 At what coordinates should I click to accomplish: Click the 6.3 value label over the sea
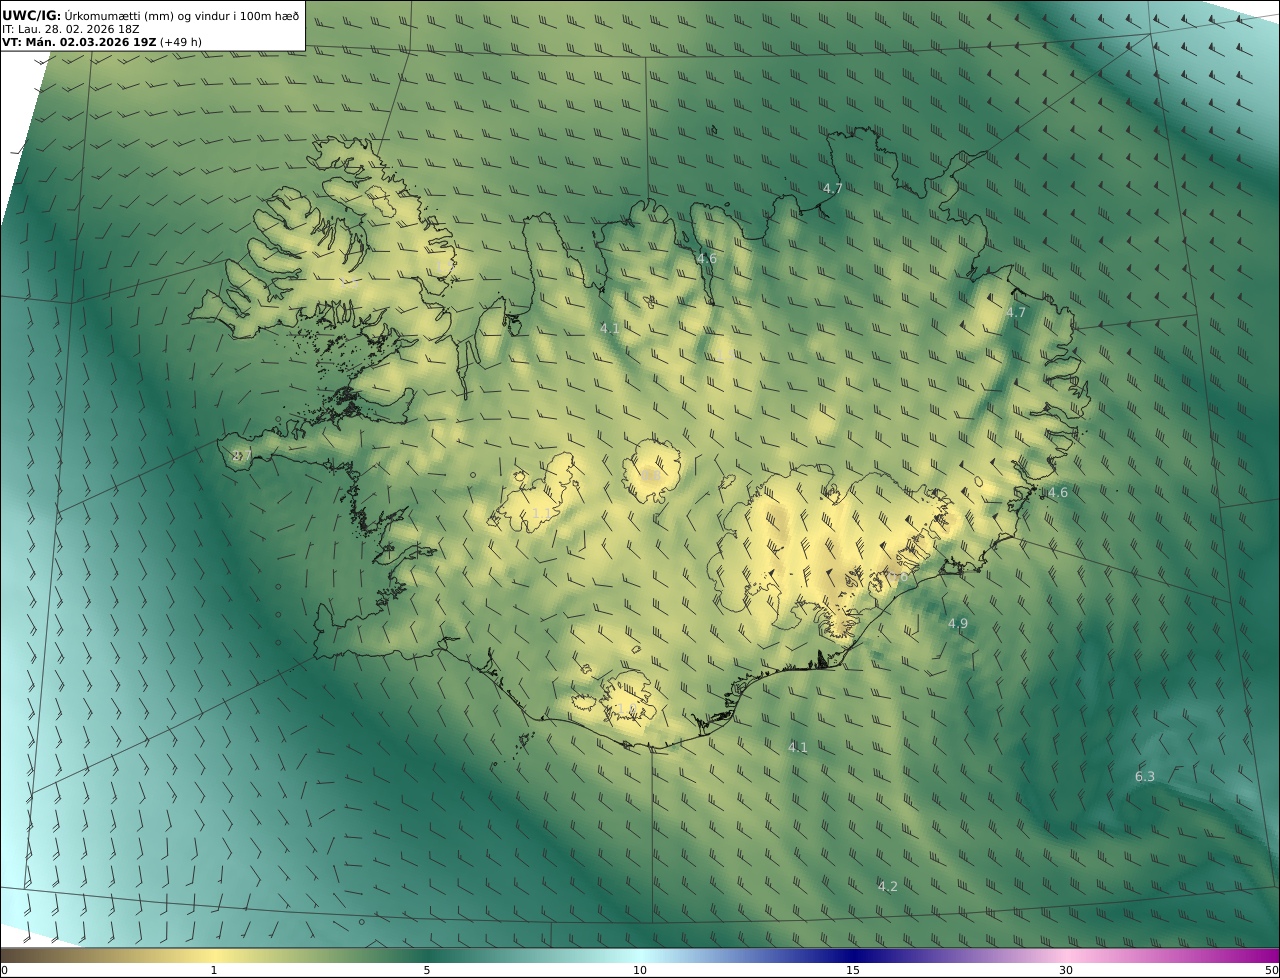point(1145,777)
